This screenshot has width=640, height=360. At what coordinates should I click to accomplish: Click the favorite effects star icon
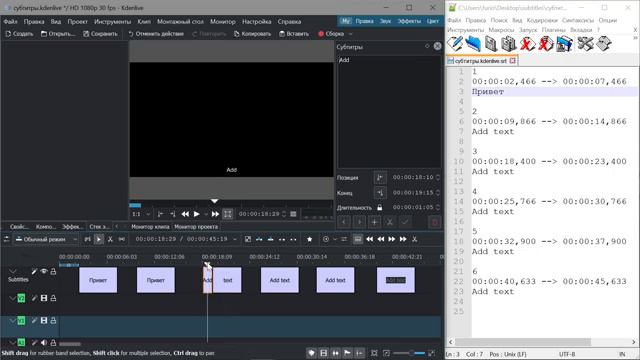[309, 239]
